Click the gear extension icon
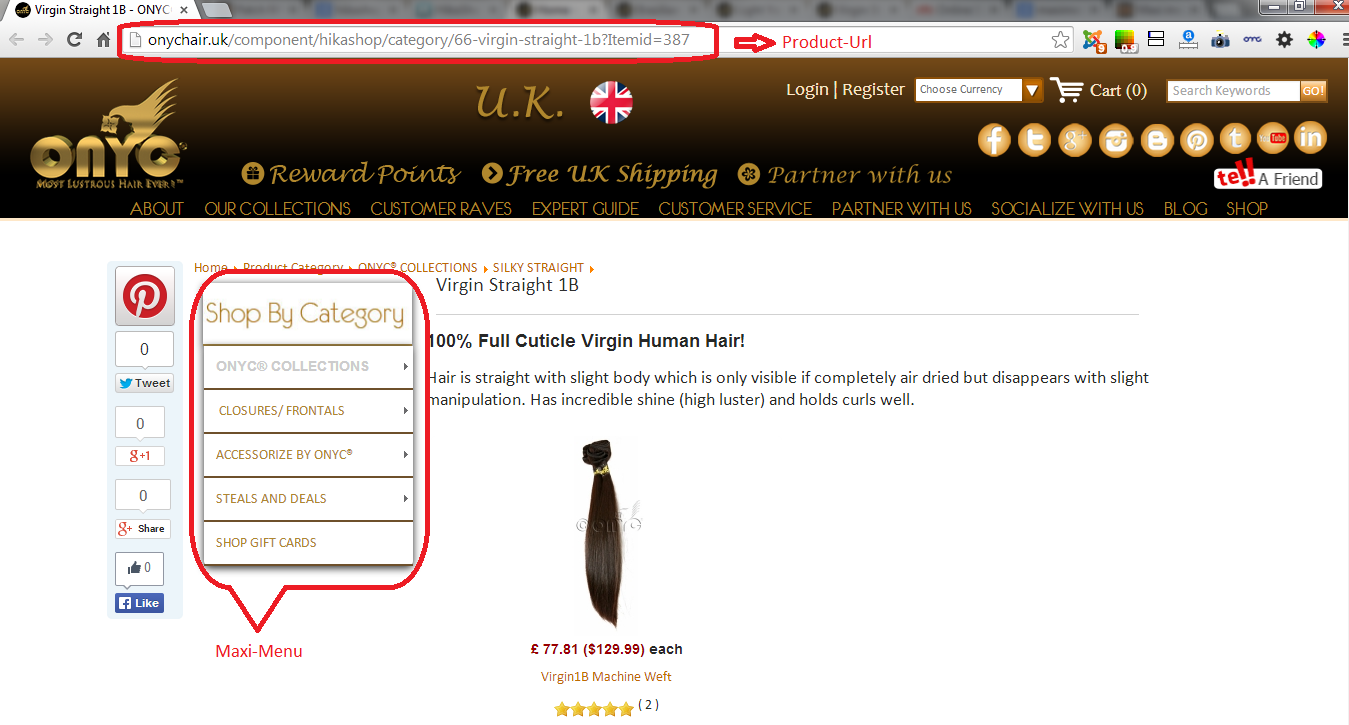The height and width of the screenshot is (725, 1349). (1284, 40)
